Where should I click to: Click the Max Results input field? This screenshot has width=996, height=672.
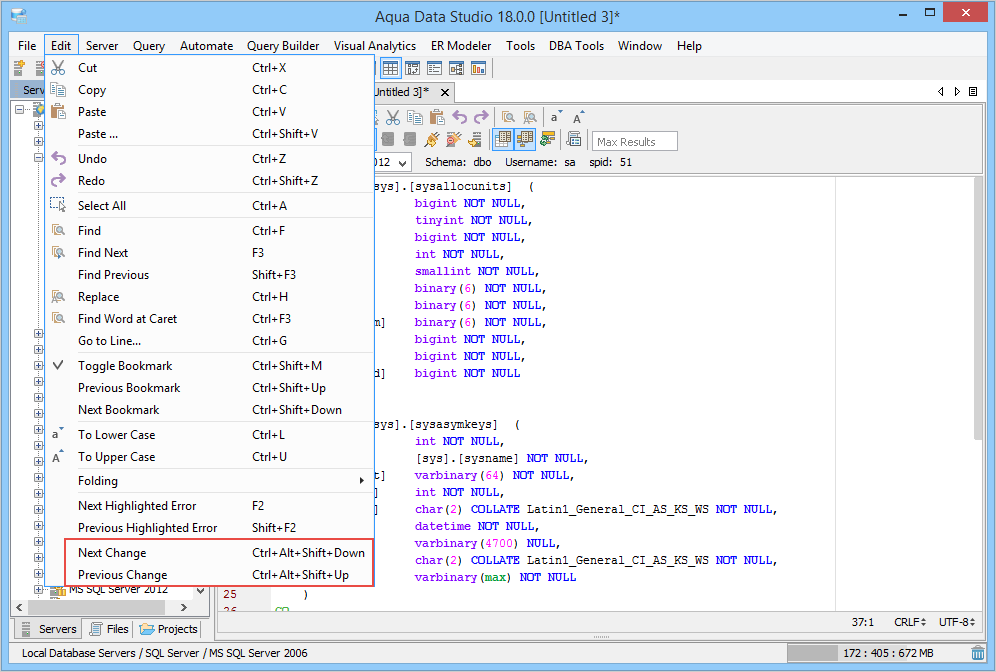(635, 142)
